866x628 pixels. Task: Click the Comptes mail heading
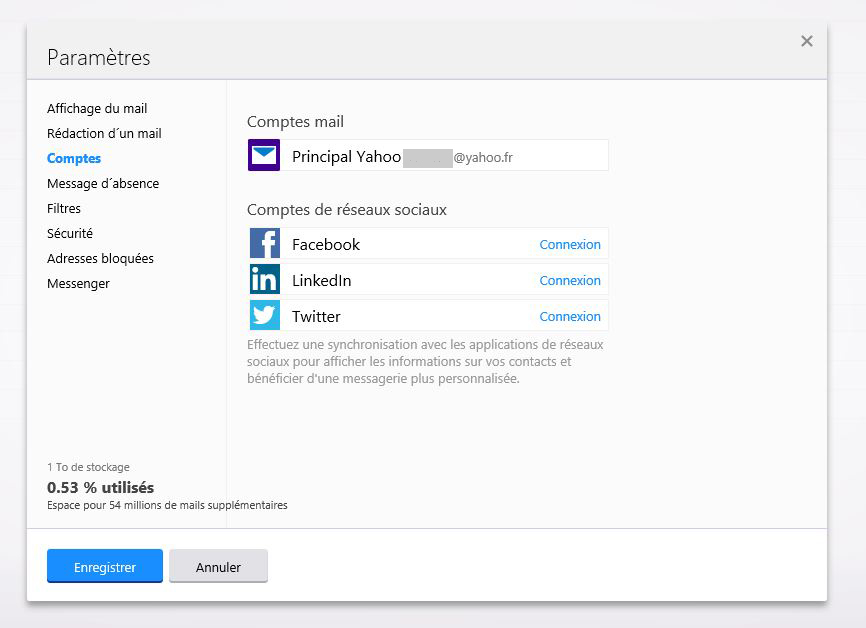click(x=295, y=122)
